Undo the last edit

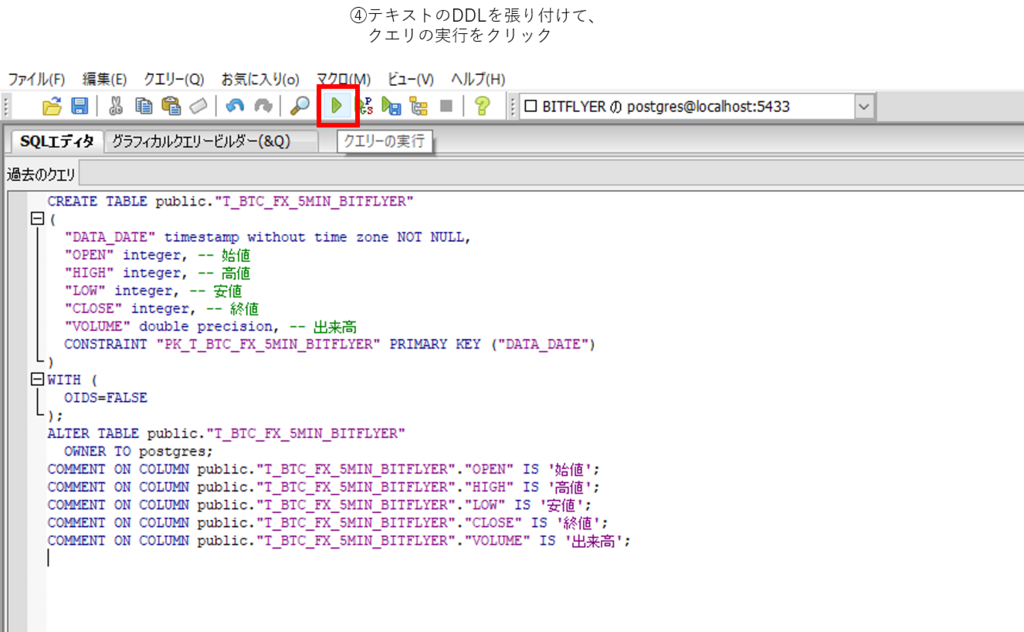coord(235,106)
